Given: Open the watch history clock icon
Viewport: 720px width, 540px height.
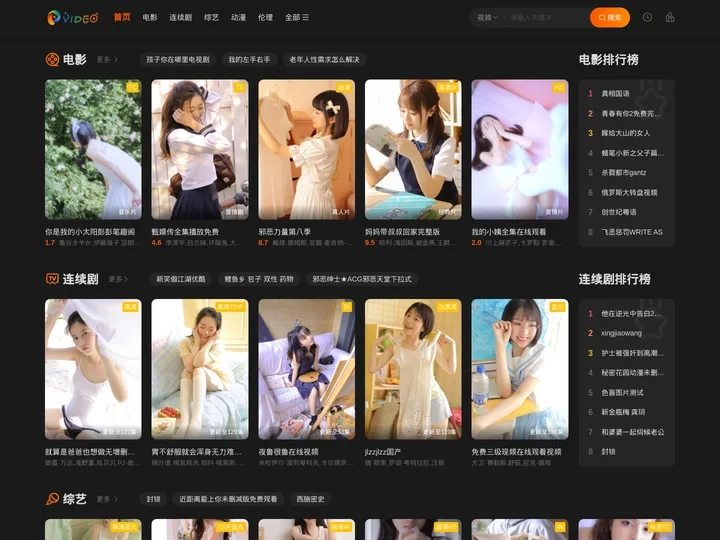Looking at the screenshot, I should [x=647, y=17].
